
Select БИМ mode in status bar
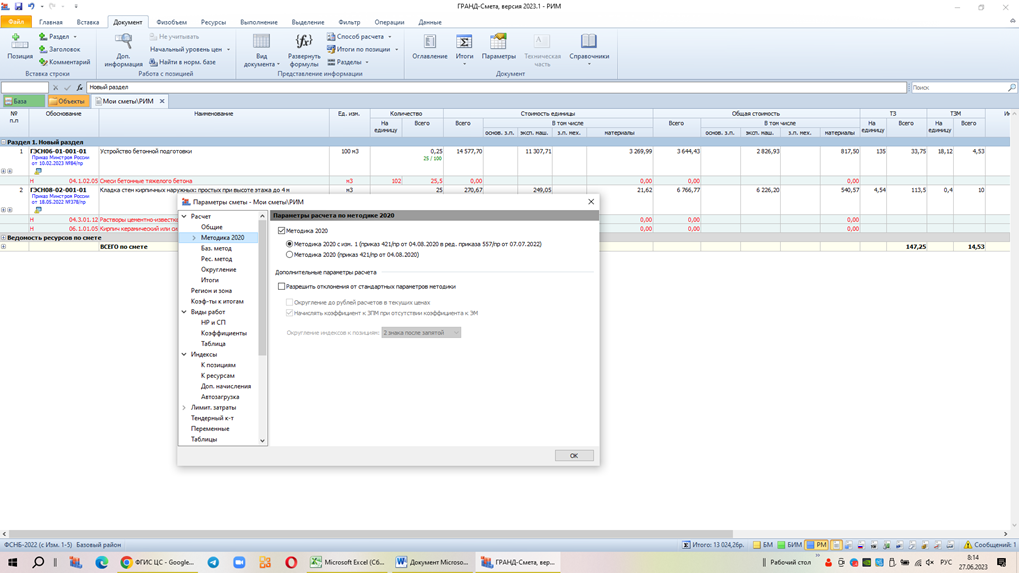tap(790, 545)
